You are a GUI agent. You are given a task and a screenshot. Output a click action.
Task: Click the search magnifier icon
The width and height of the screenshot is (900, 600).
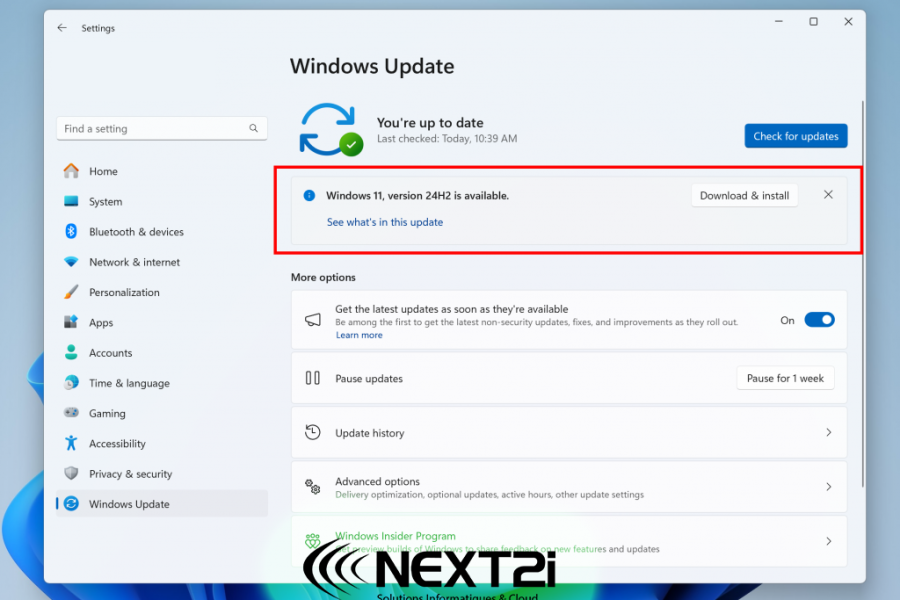[253, 128]
